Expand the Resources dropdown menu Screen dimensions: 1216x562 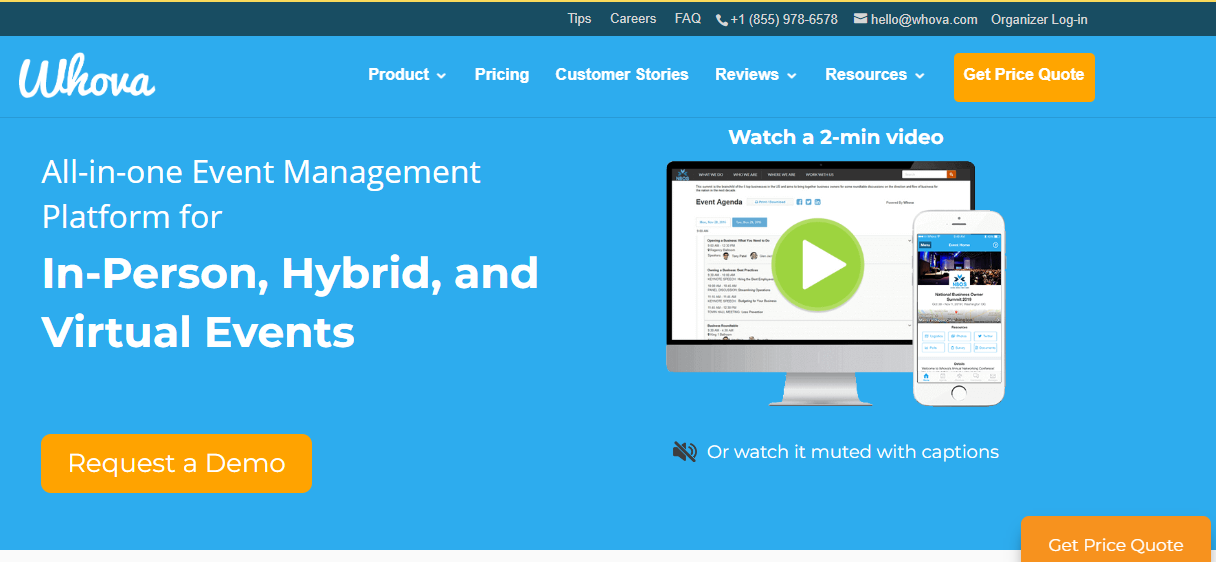pyautogui.click(x=875, y=75)
